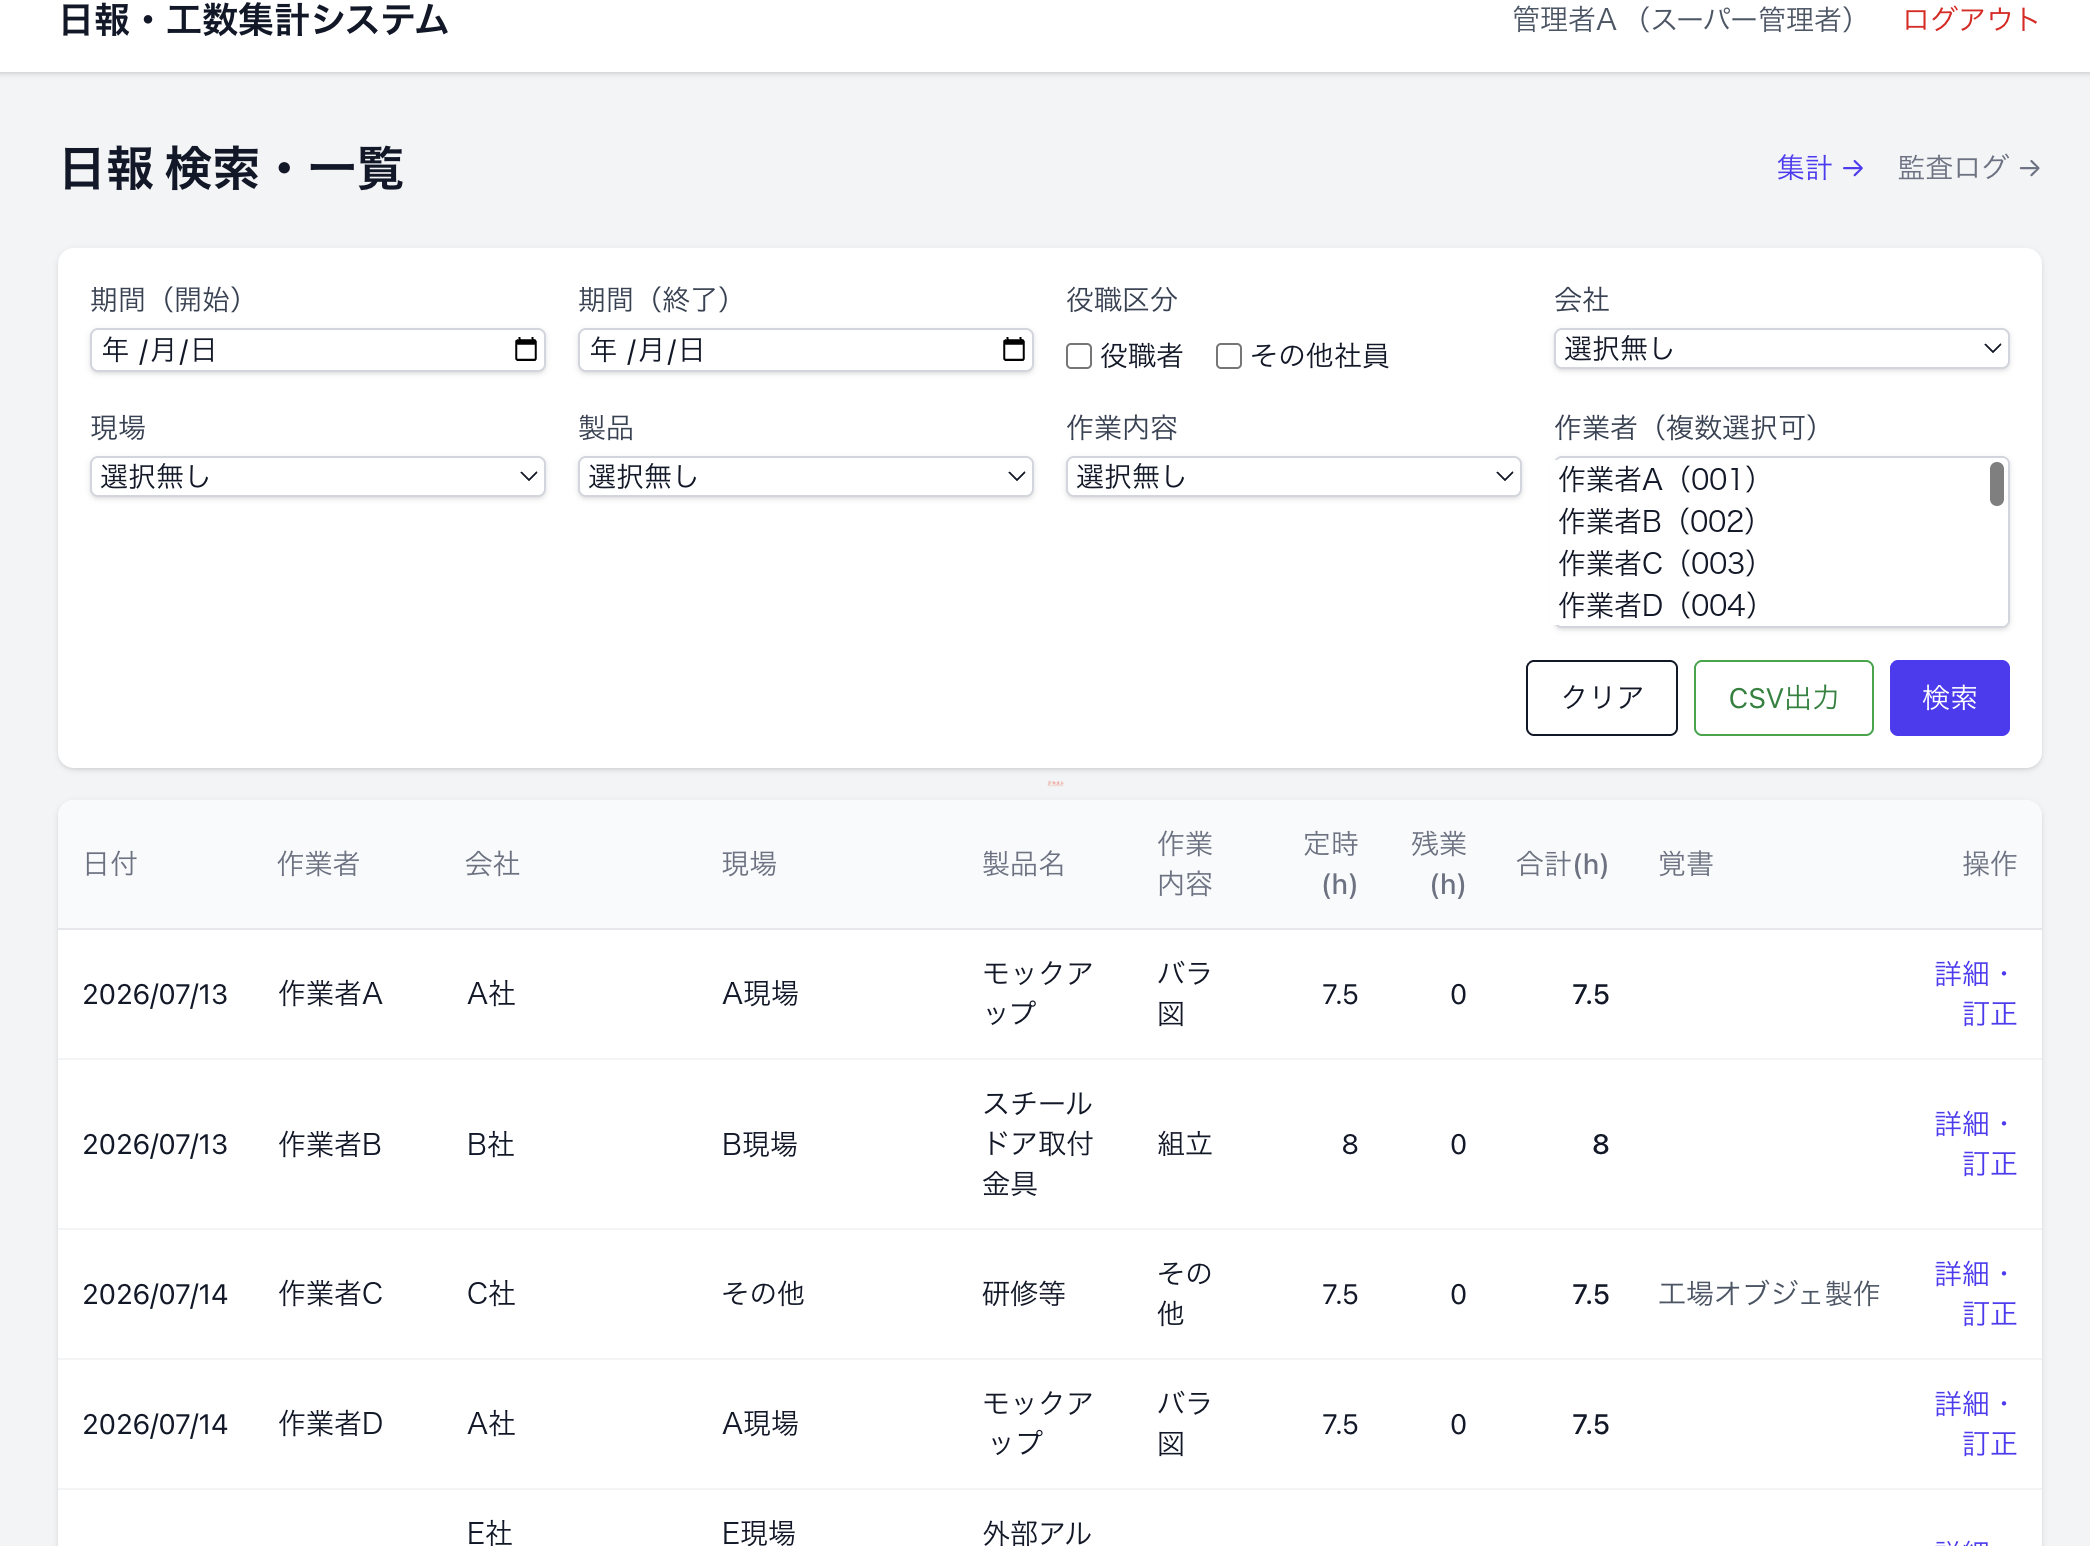The image size is (2090, 1546).
Task: Click スチールドア取付金具 product cell
Action: [1038, 1144]
